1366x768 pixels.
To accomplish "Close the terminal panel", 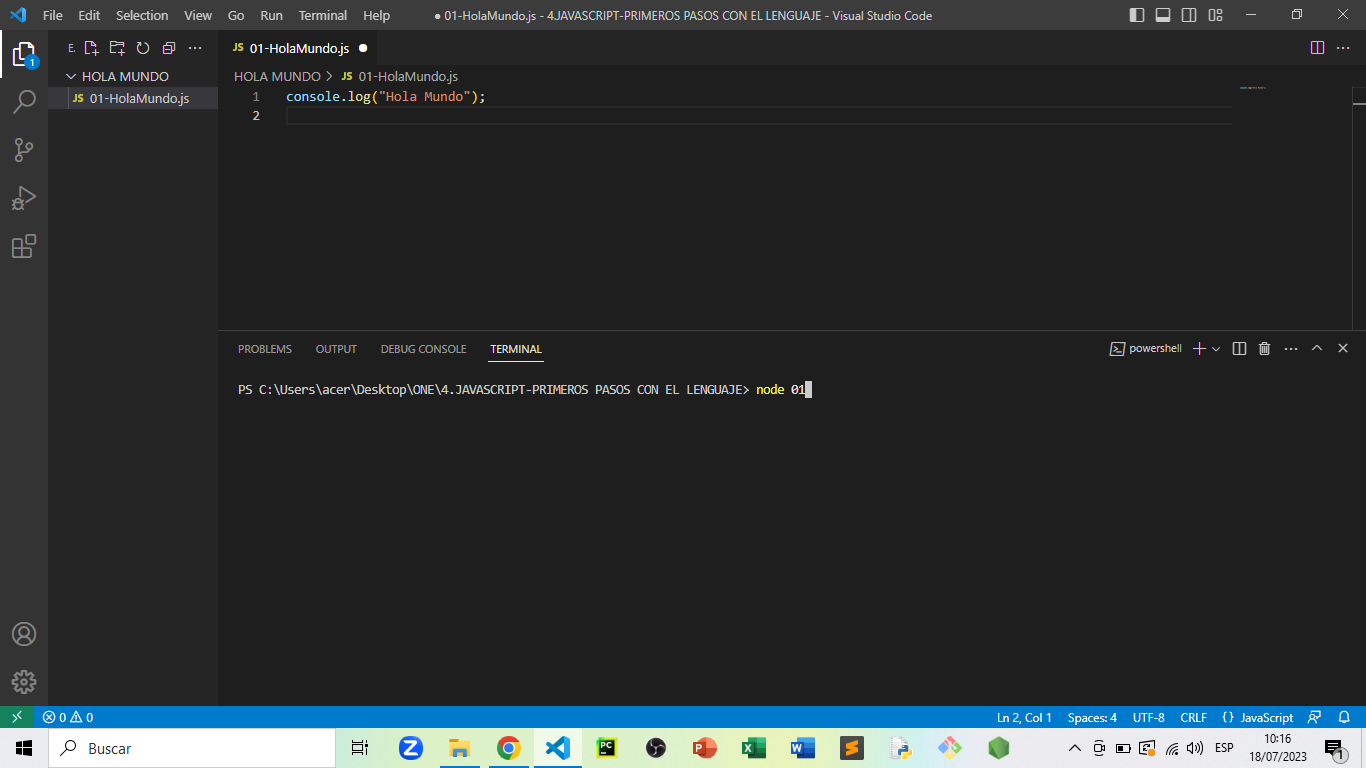I will (x=1343, y=348).
